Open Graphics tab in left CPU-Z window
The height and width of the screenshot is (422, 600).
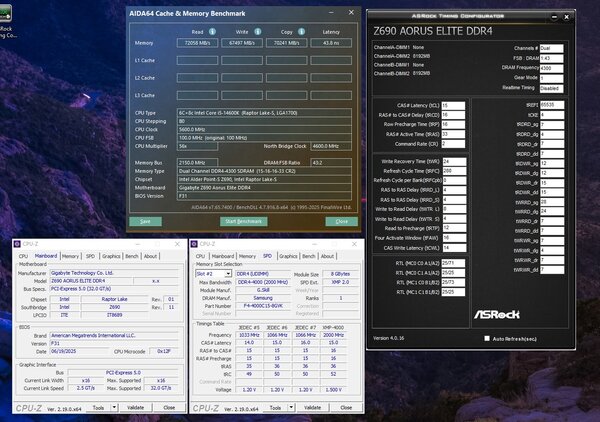111,256
